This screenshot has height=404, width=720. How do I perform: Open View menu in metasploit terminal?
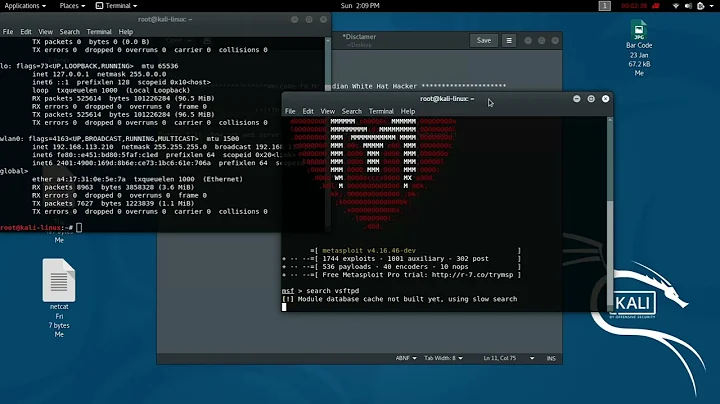click(327, 111)
